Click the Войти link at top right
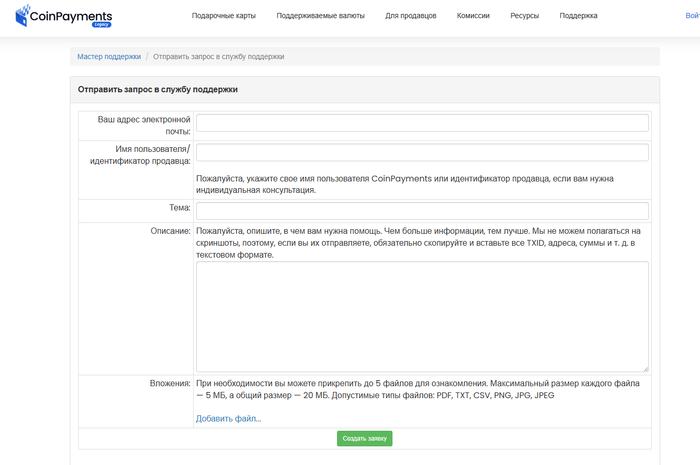 [692, 16]
